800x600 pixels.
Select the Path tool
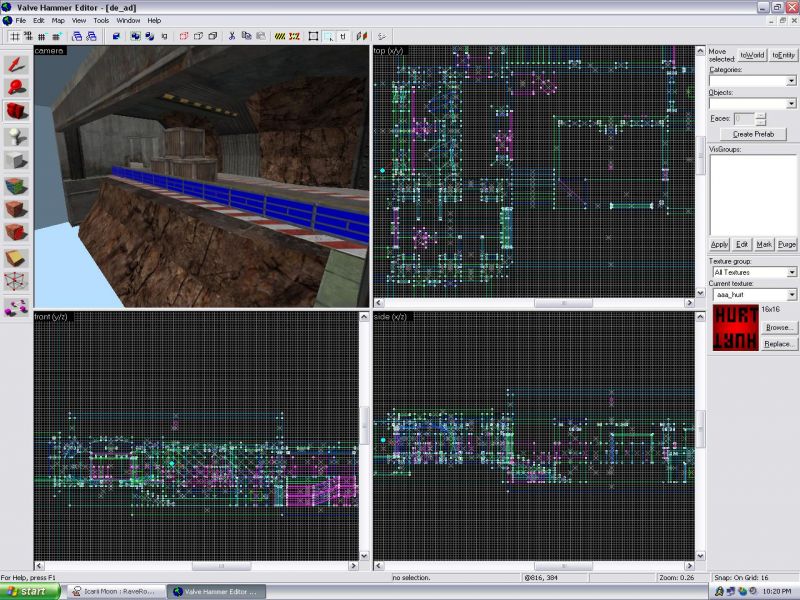(x=16, y=305)
